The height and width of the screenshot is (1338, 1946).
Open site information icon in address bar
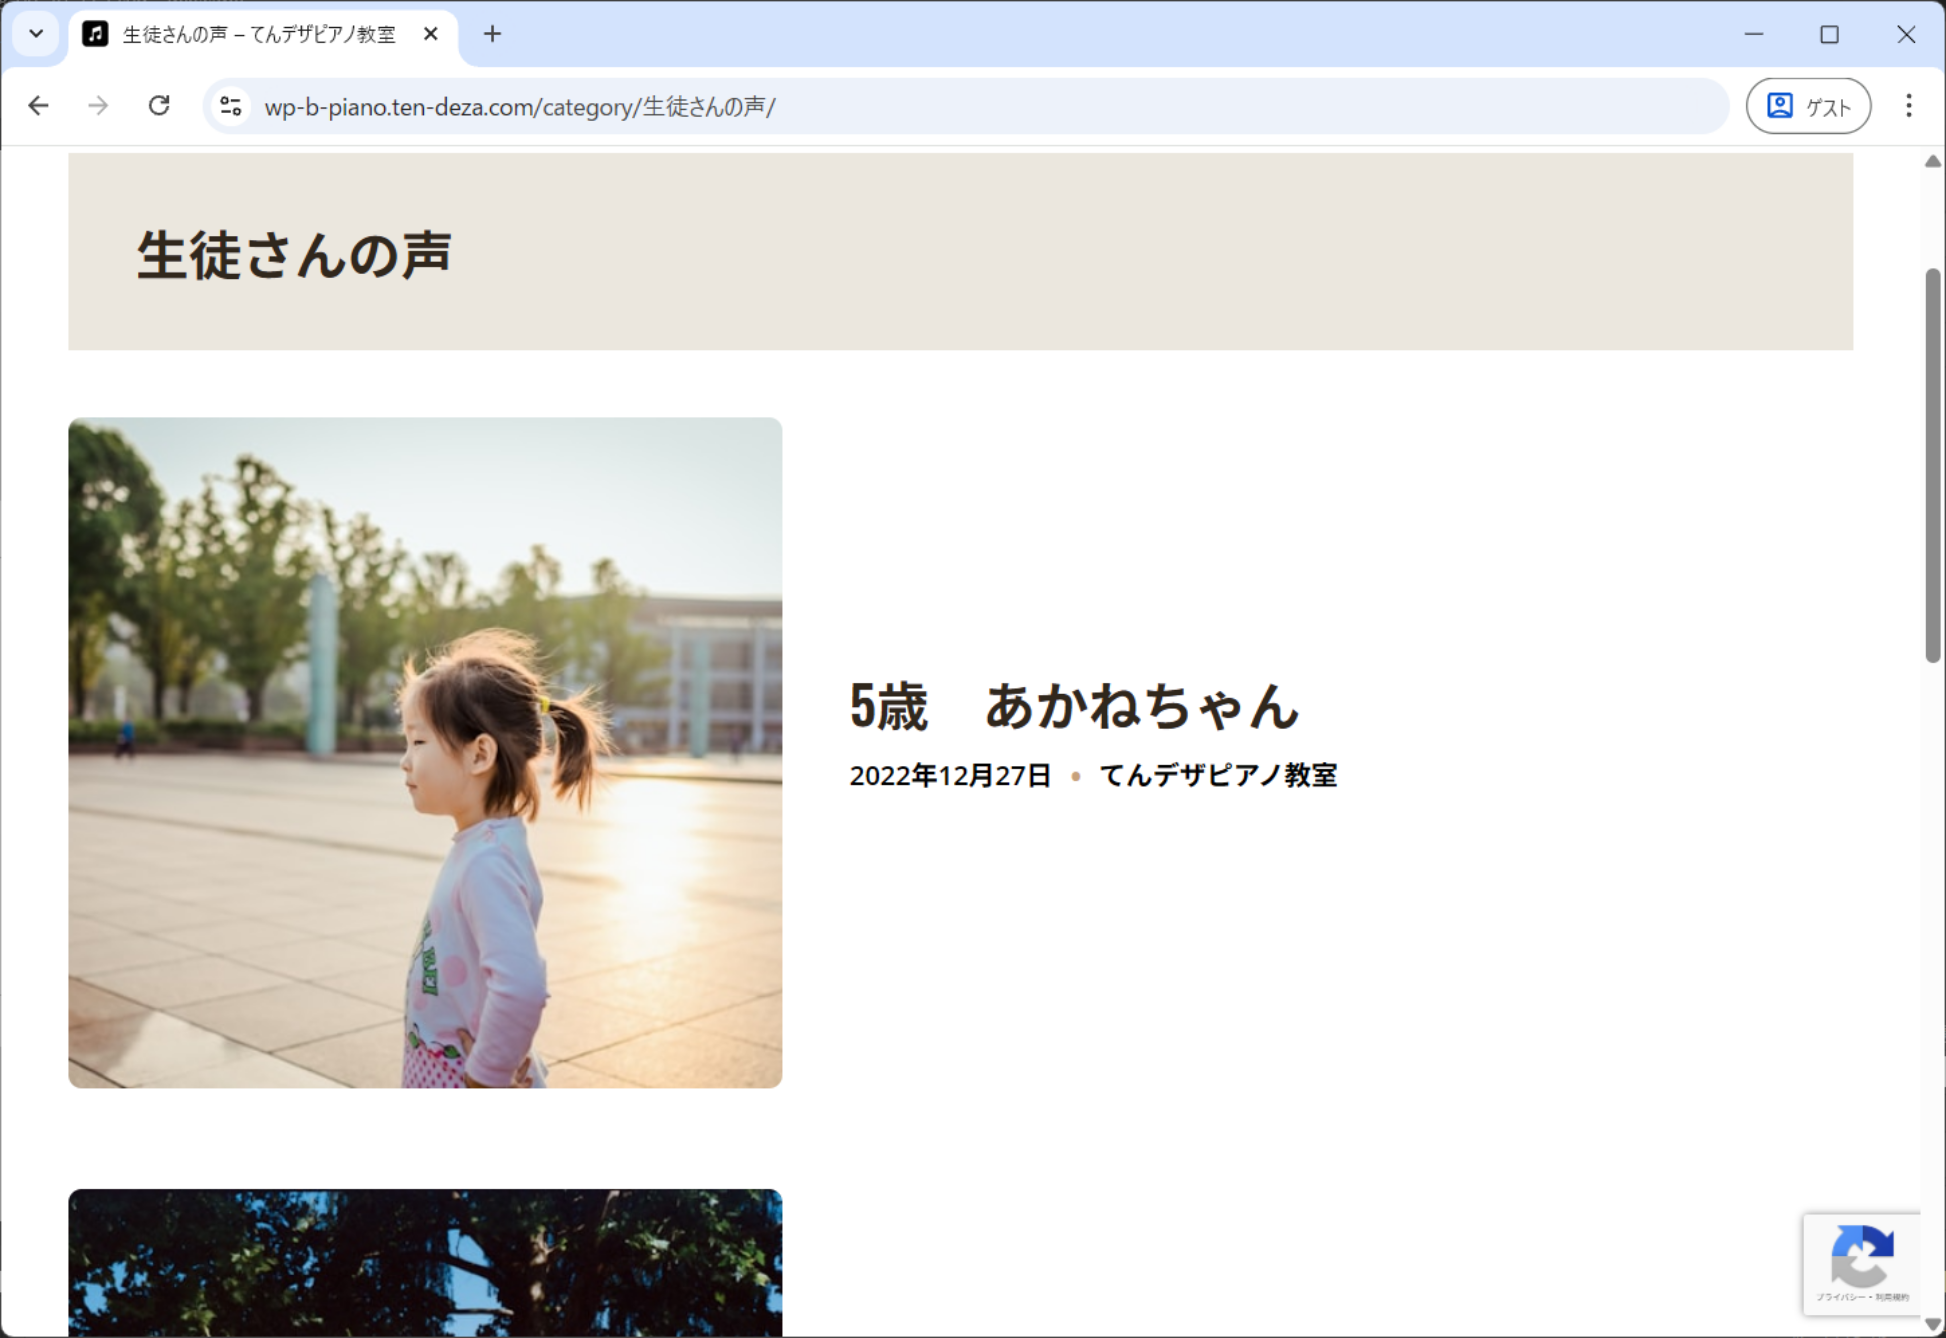tap(231, 106)
